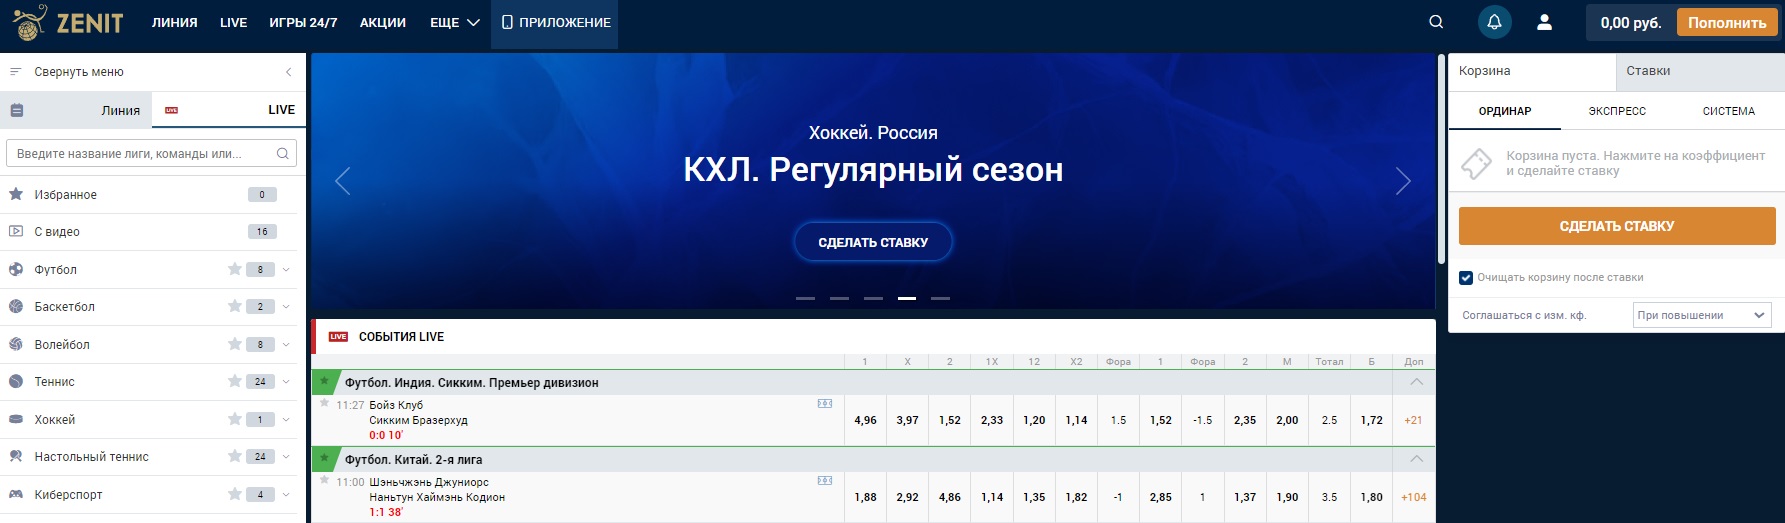Switch to Ставки tab

1700,71
